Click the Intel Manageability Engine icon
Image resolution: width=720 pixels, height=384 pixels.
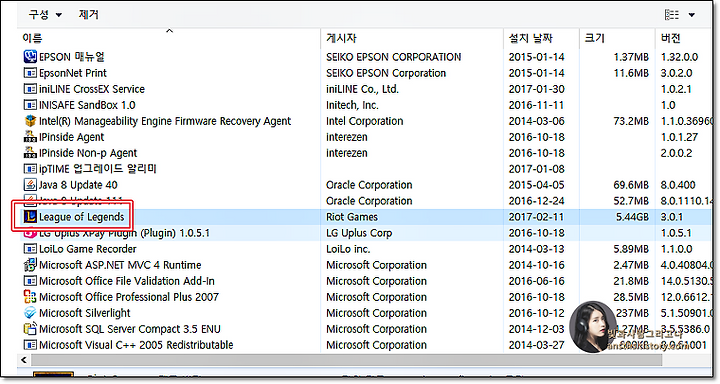(30, 121)
